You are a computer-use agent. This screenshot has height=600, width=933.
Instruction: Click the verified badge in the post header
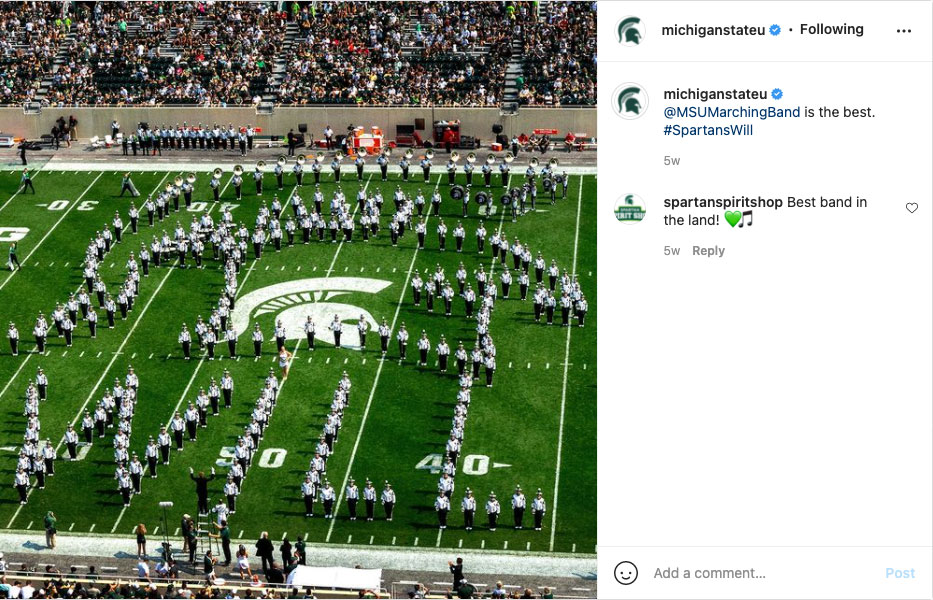(775, 30)
